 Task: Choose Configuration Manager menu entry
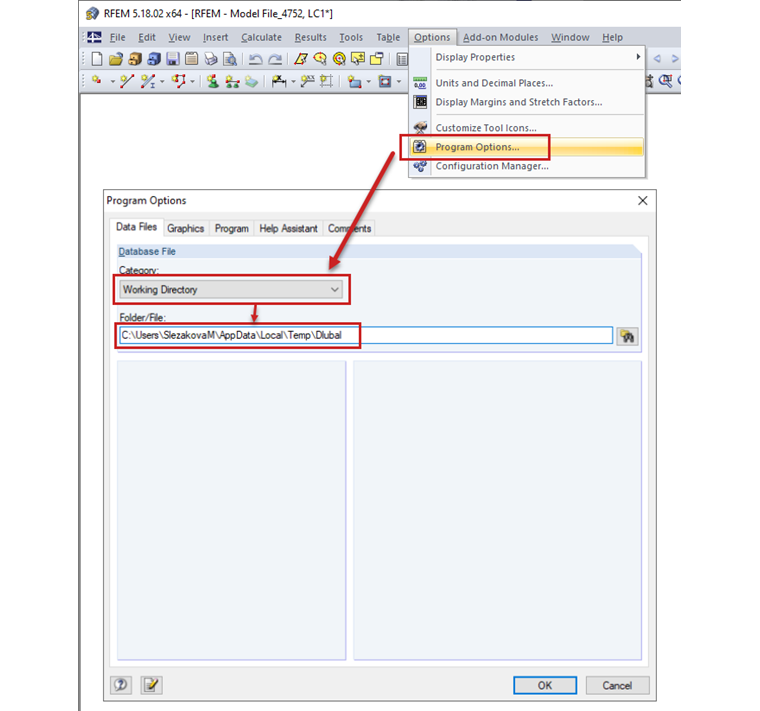click(526, 166)
